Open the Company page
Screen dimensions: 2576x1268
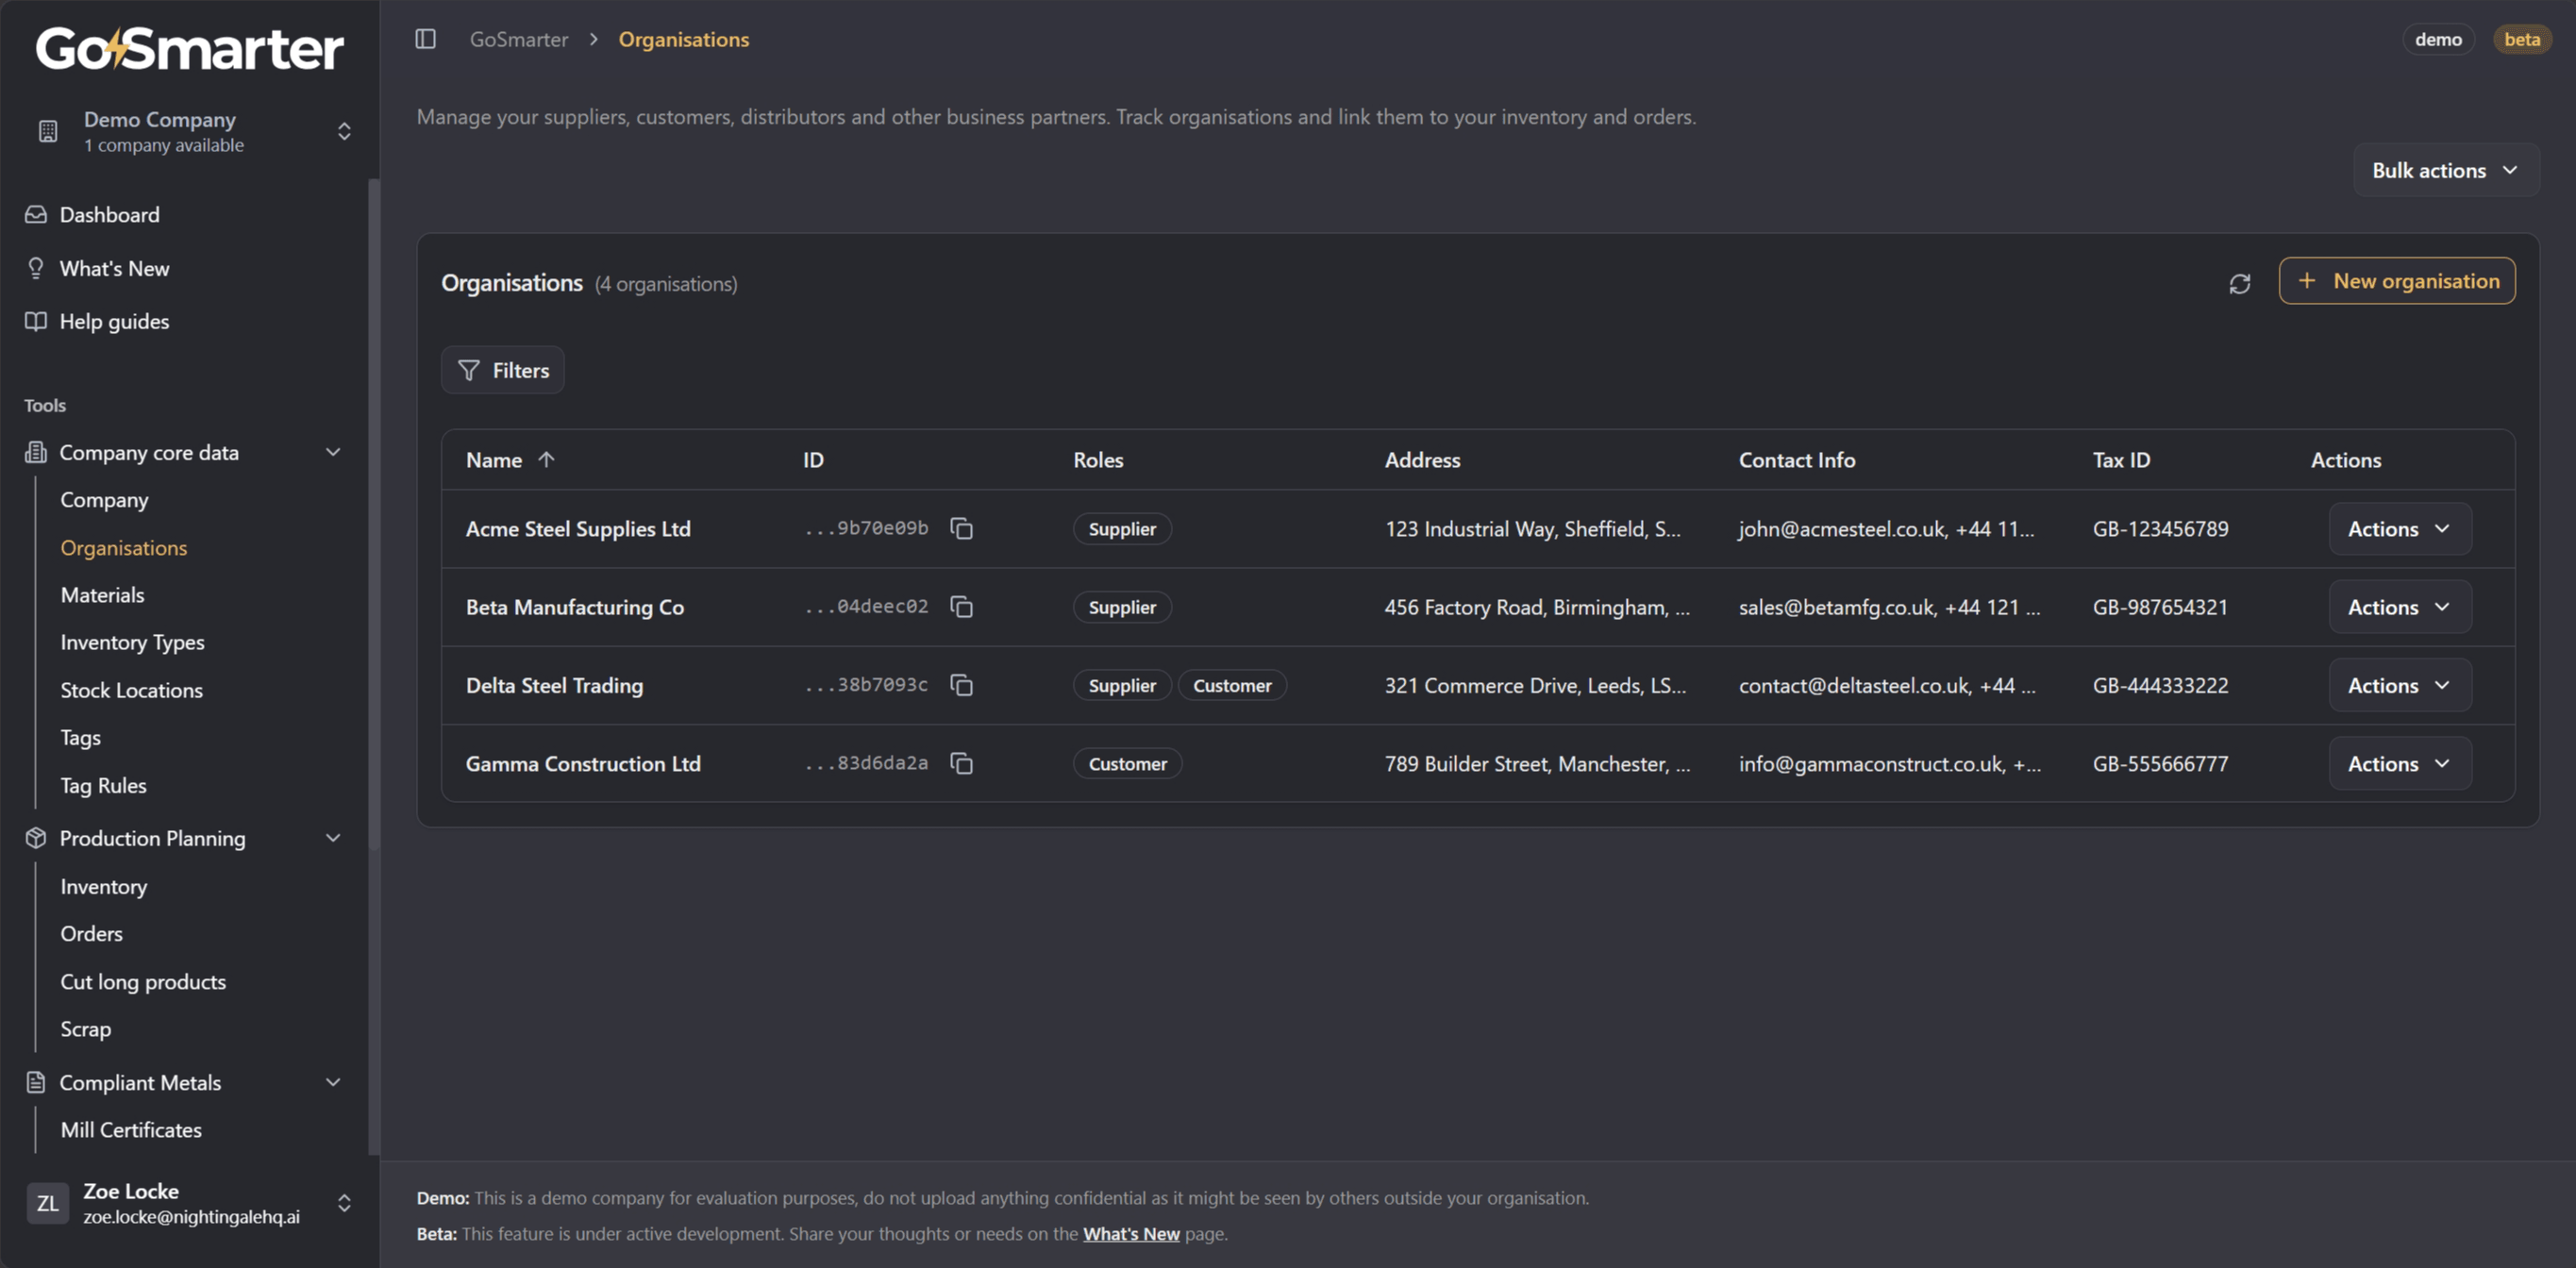tap(104, 499)
